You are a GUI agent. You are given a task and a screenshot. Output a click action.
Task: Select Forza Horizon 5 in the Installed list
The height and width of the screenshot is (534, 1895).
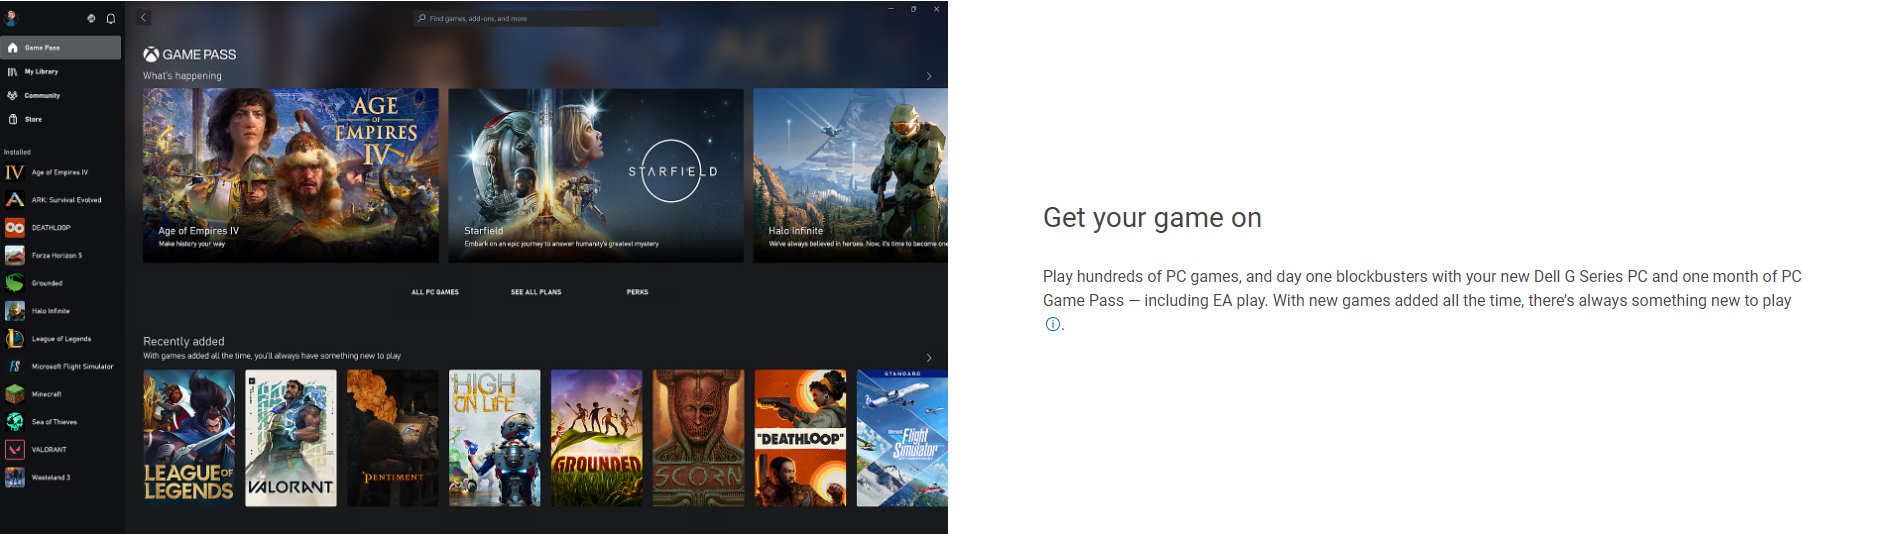tap(61, 255)
